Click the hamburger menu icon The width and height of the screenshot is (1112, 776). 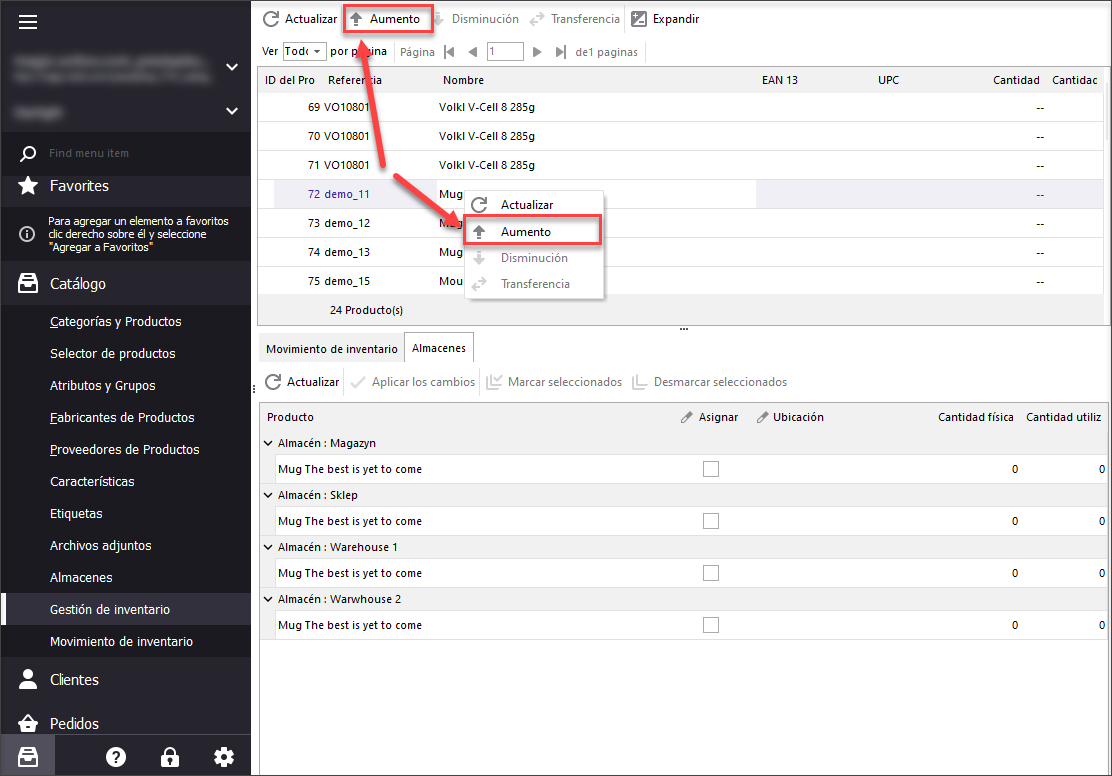click(x=28, y=22)
